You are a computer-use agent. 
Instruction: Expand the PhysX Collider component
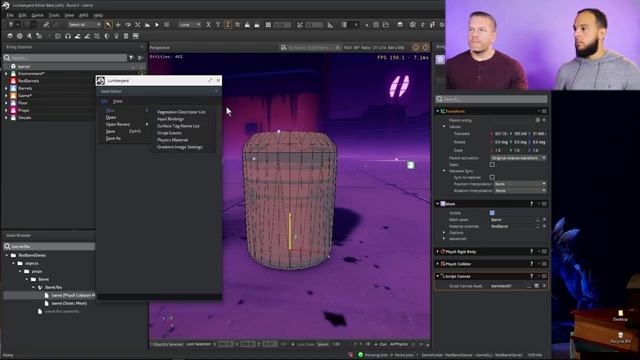coord(438,264)
